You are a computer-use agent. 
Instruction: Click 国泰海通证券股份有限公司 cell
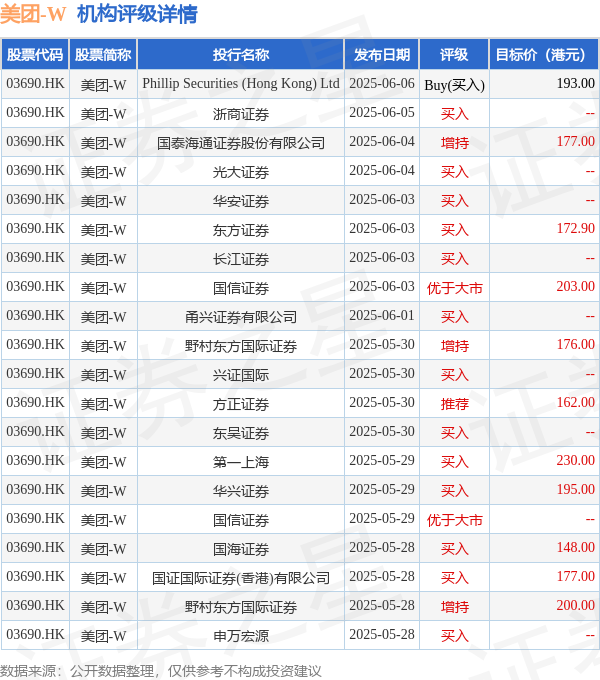point(241,143)
